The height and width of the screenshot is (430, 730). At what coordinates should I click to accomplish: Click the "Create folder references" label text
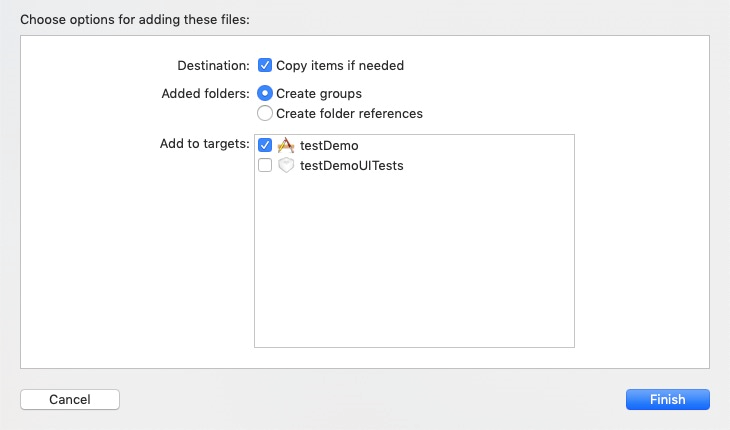pos(349,114)
